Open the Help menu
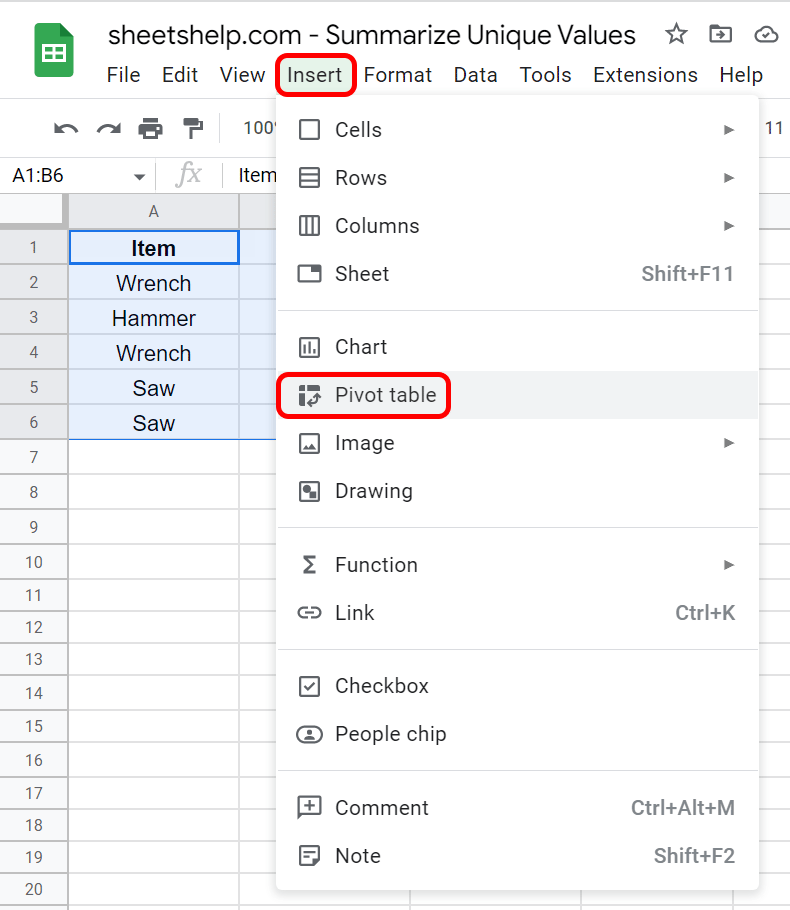This screenshot has height=910, width=790. 741,75
